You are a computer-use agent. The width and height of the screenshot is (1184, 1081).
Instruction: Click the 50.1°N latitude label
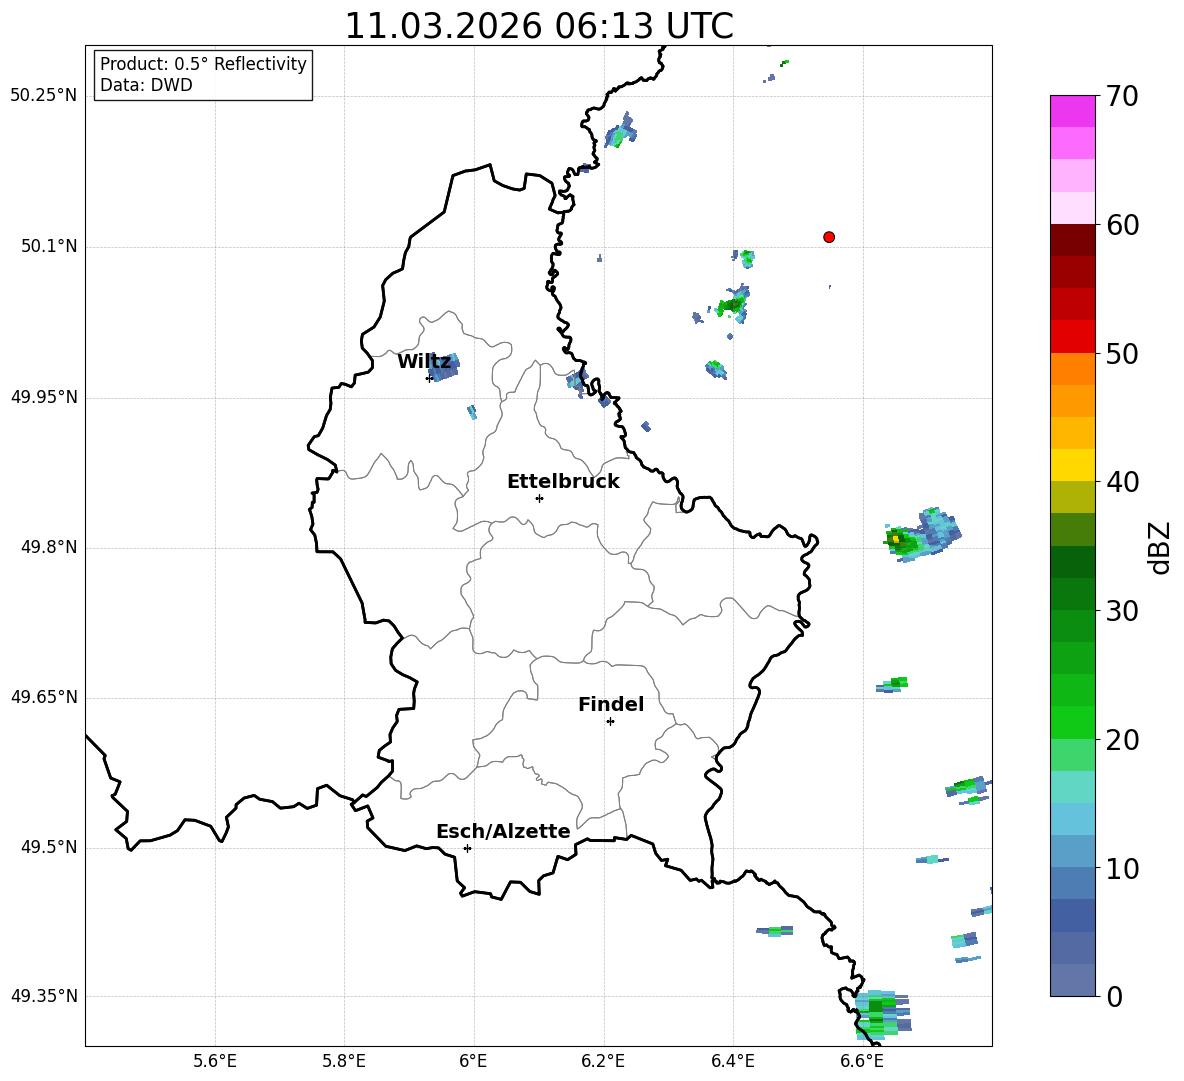49,246
